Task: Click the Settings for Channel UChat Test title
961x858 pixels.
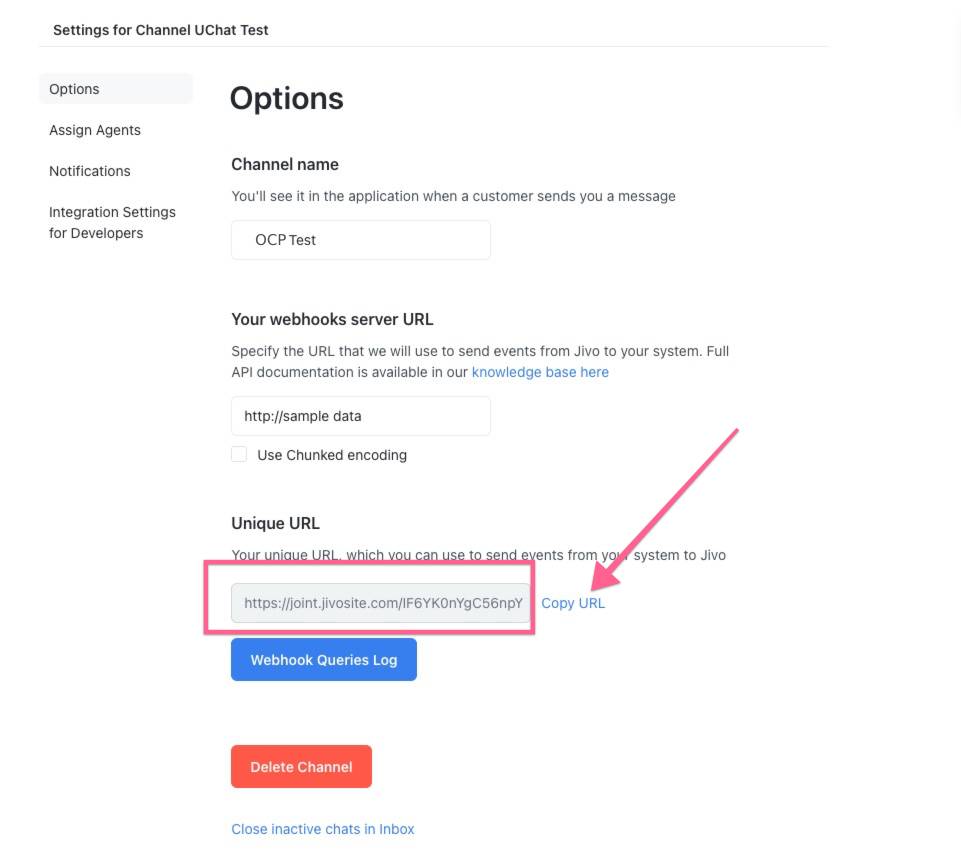Action: point(161,30)
